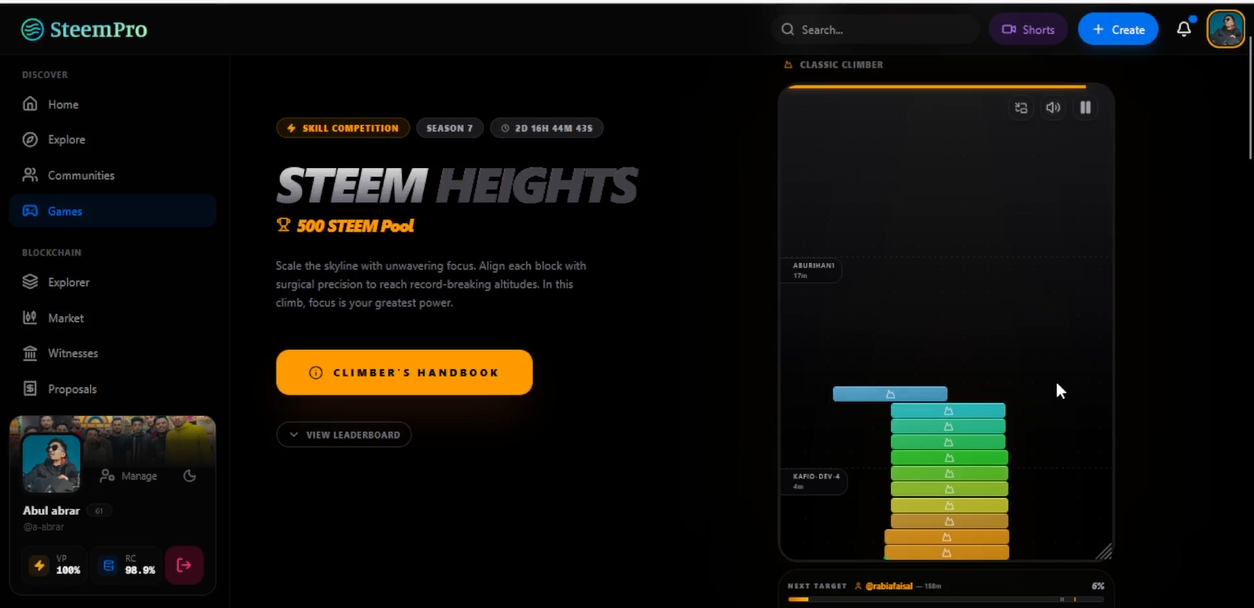Mute the game sound

click(1053, 108)
